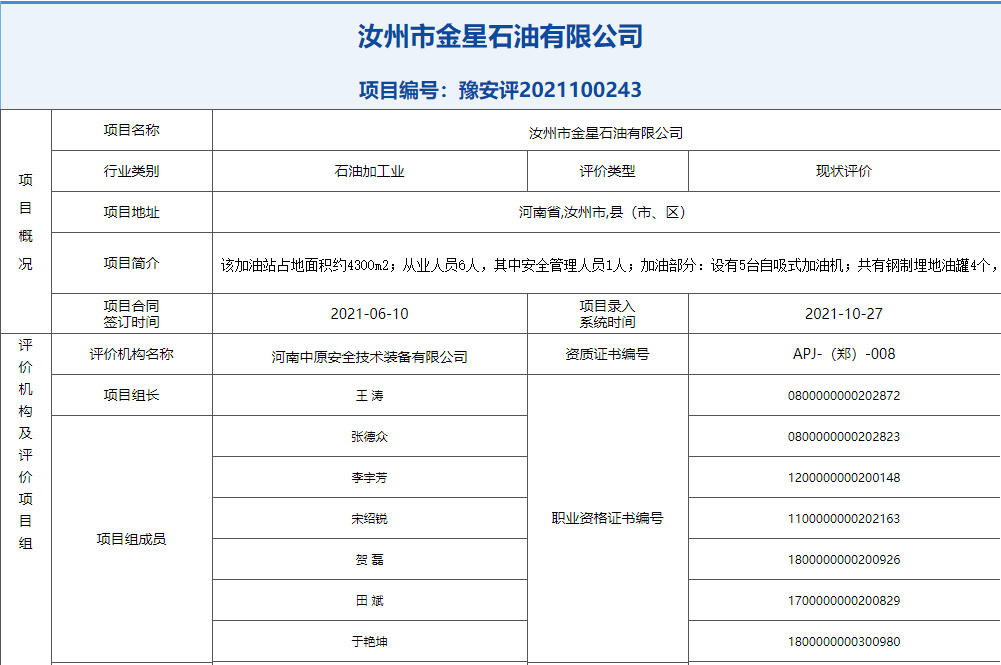Screen dimensions: 1001x665
Task: Click the 项目简介 label
Action: 132,263
